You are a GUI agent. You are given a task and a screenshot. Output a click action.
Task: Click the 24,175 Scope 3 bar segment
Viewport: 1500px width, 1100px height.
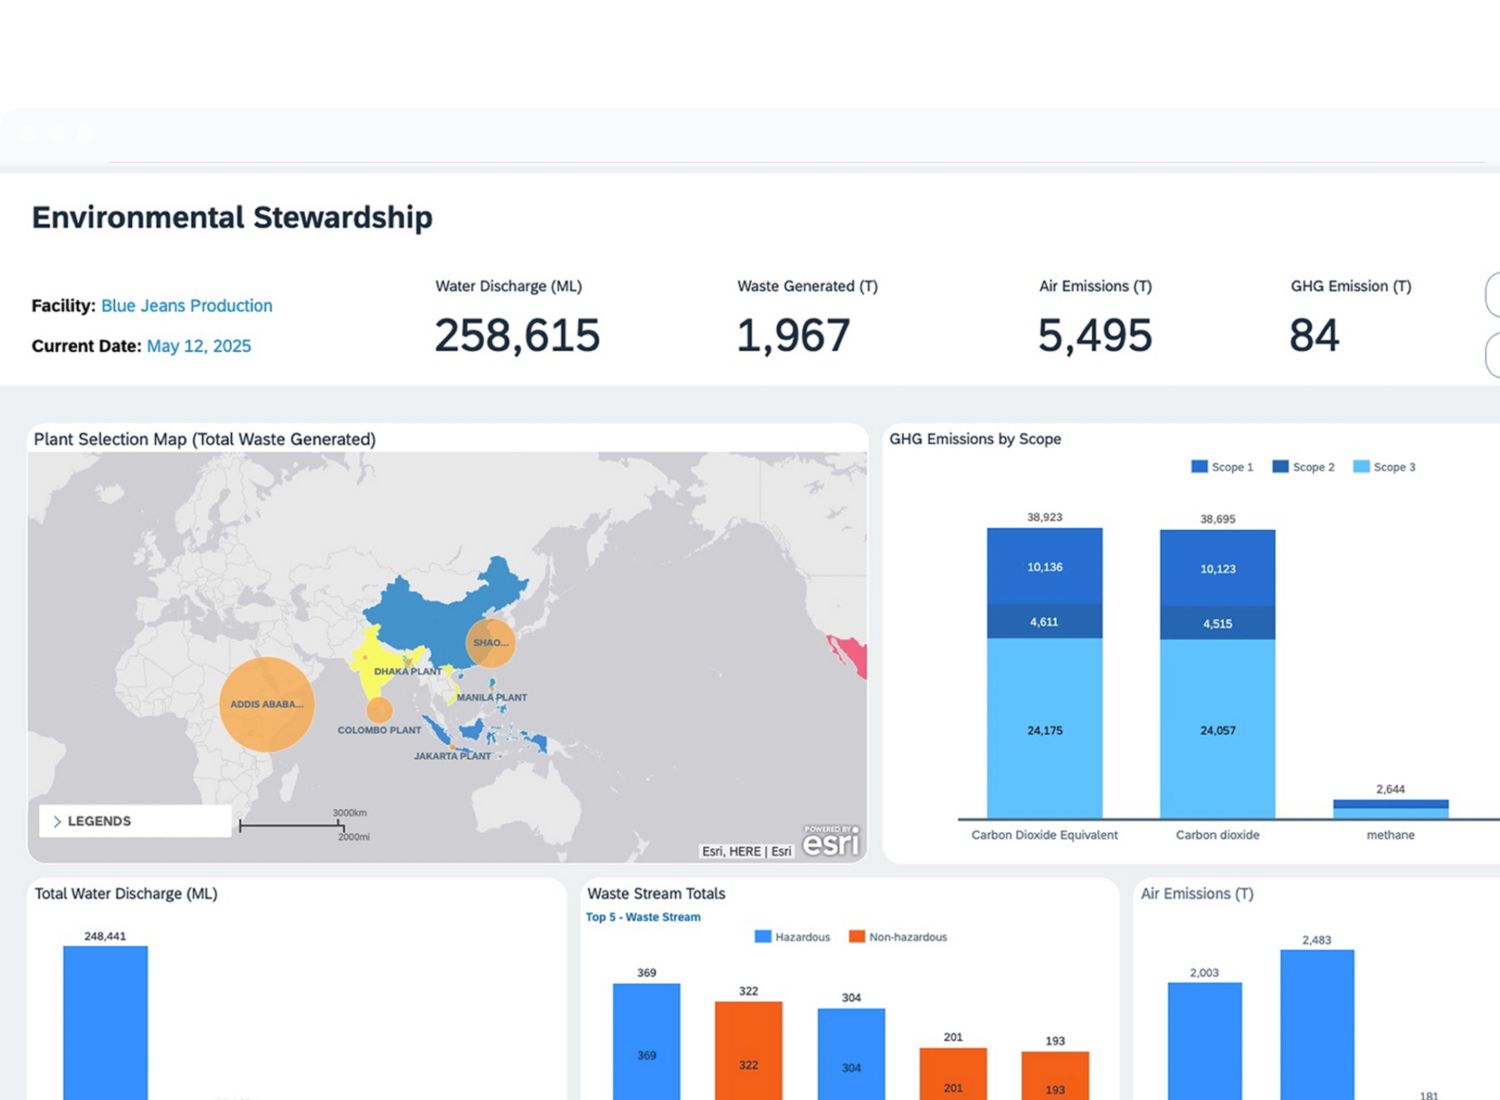pyautogui.click(x=1044, y=730)
